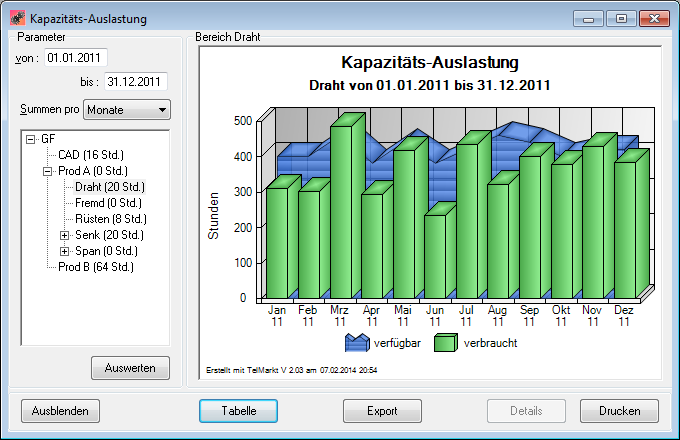Expand the Senk tree node
The width and height of the screenshot is (680, 440).
pyautogui.click(x=65, y=234)
